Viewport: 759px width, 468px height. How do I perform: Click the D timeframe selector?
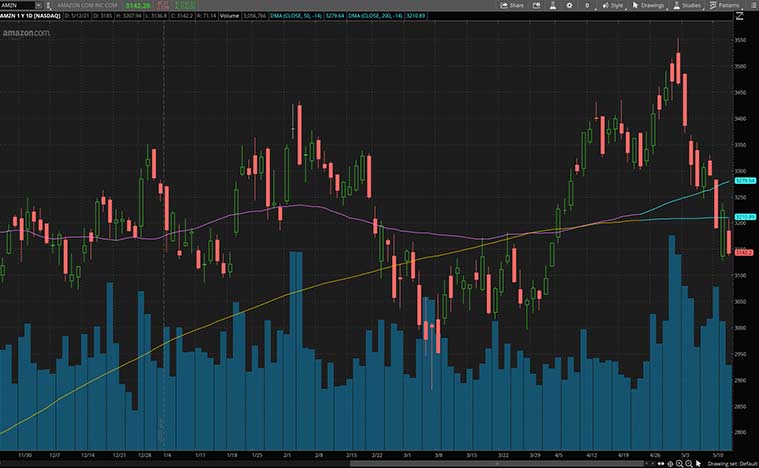point(585,5)
